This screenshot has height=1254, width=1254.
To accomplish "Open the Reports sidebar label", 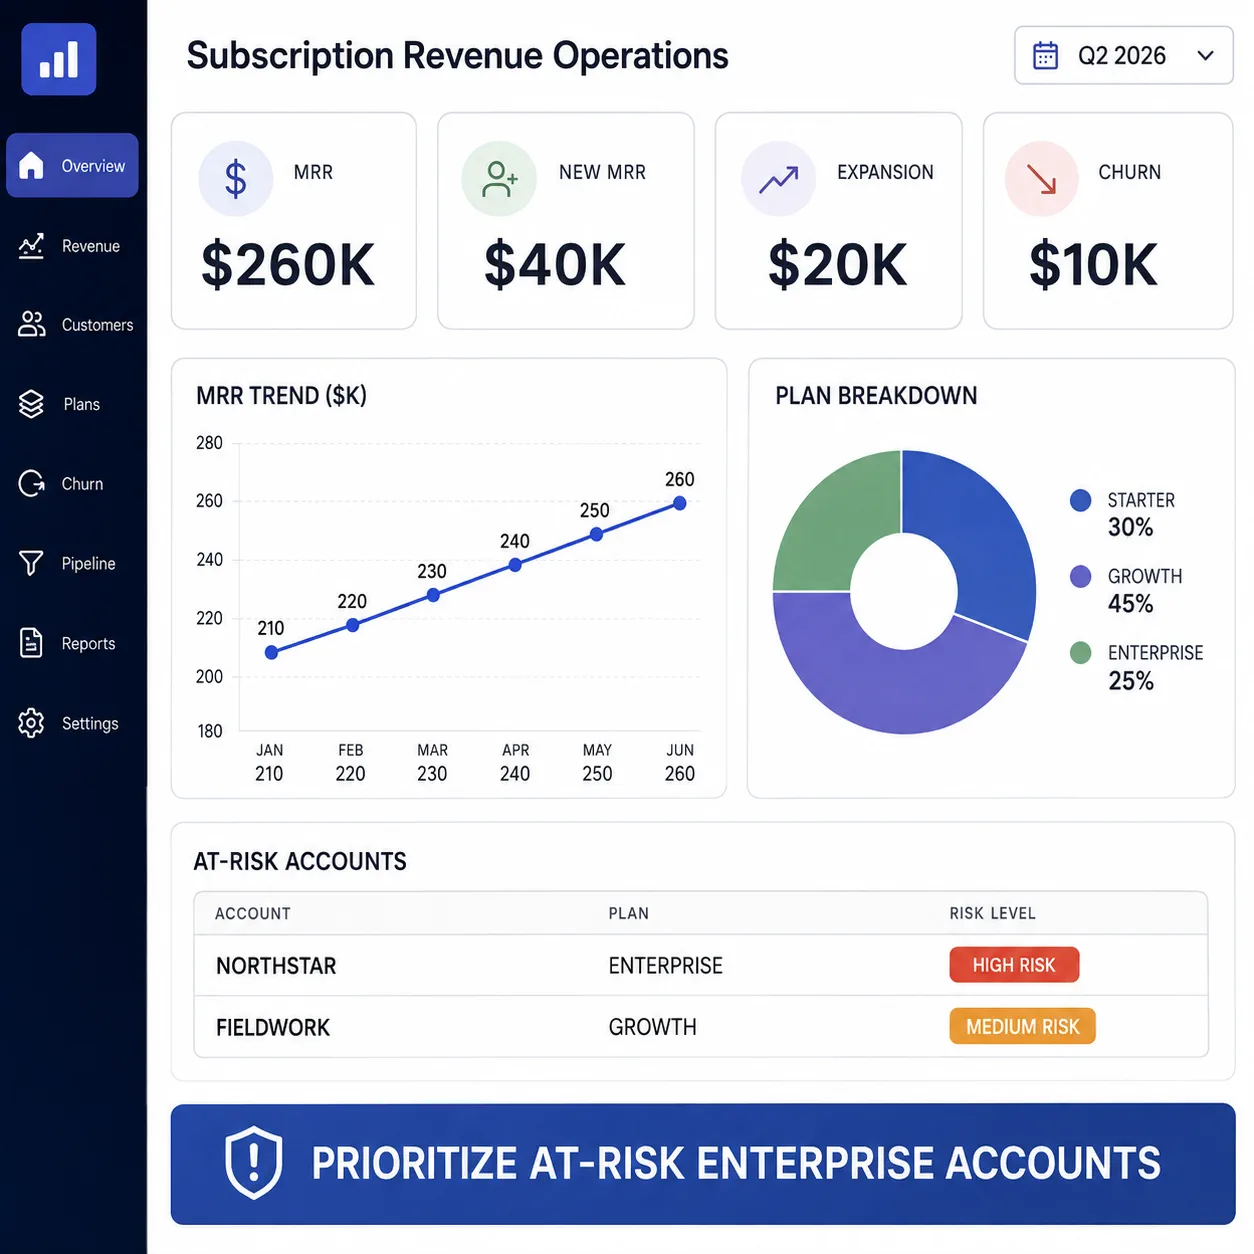I will point(88,644).
